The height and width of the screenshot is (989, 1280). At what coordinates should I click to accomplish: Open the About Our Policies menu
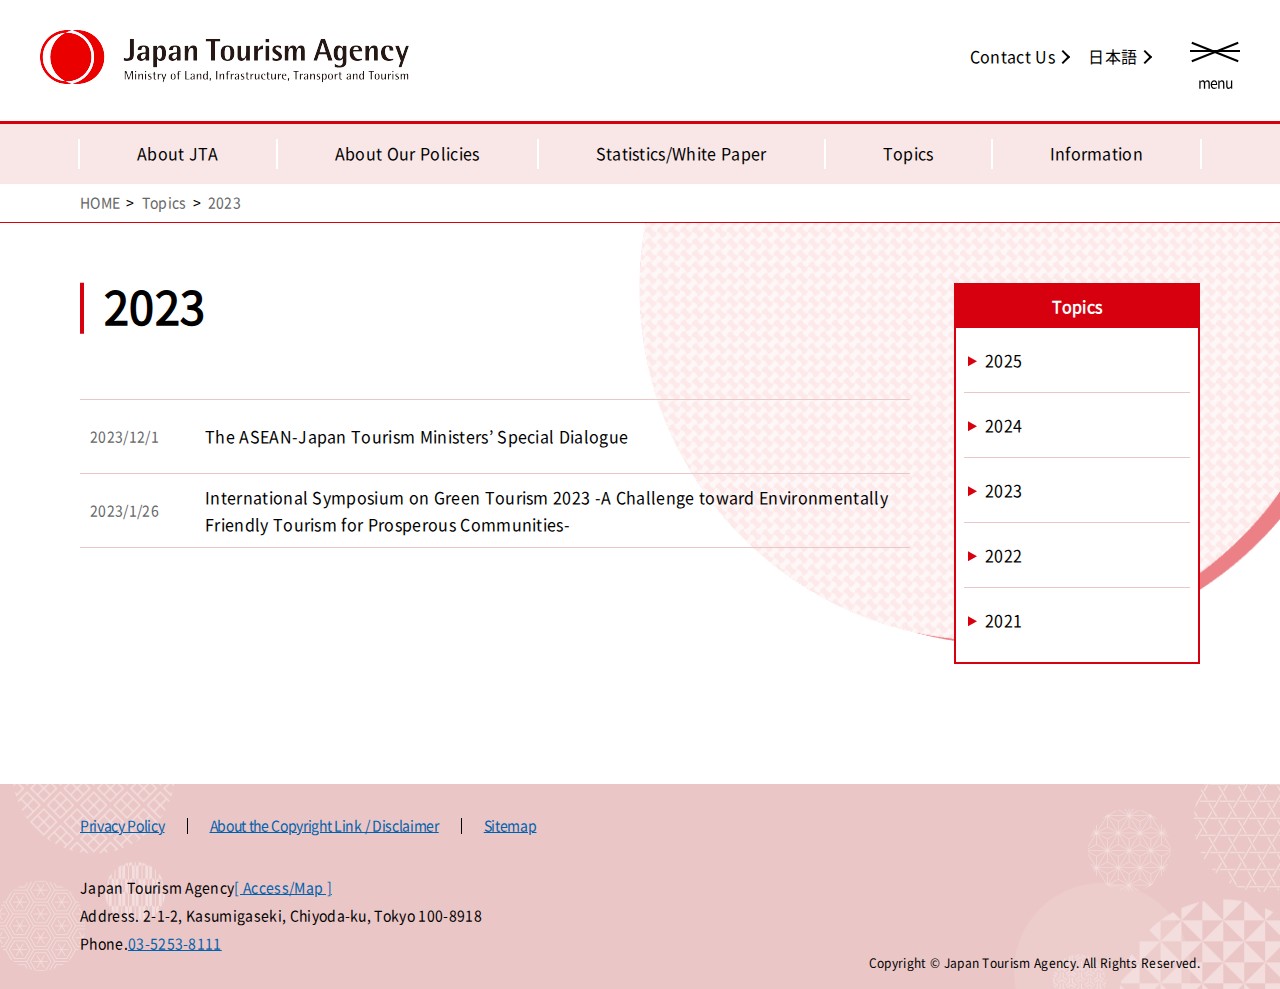[407, 154]
